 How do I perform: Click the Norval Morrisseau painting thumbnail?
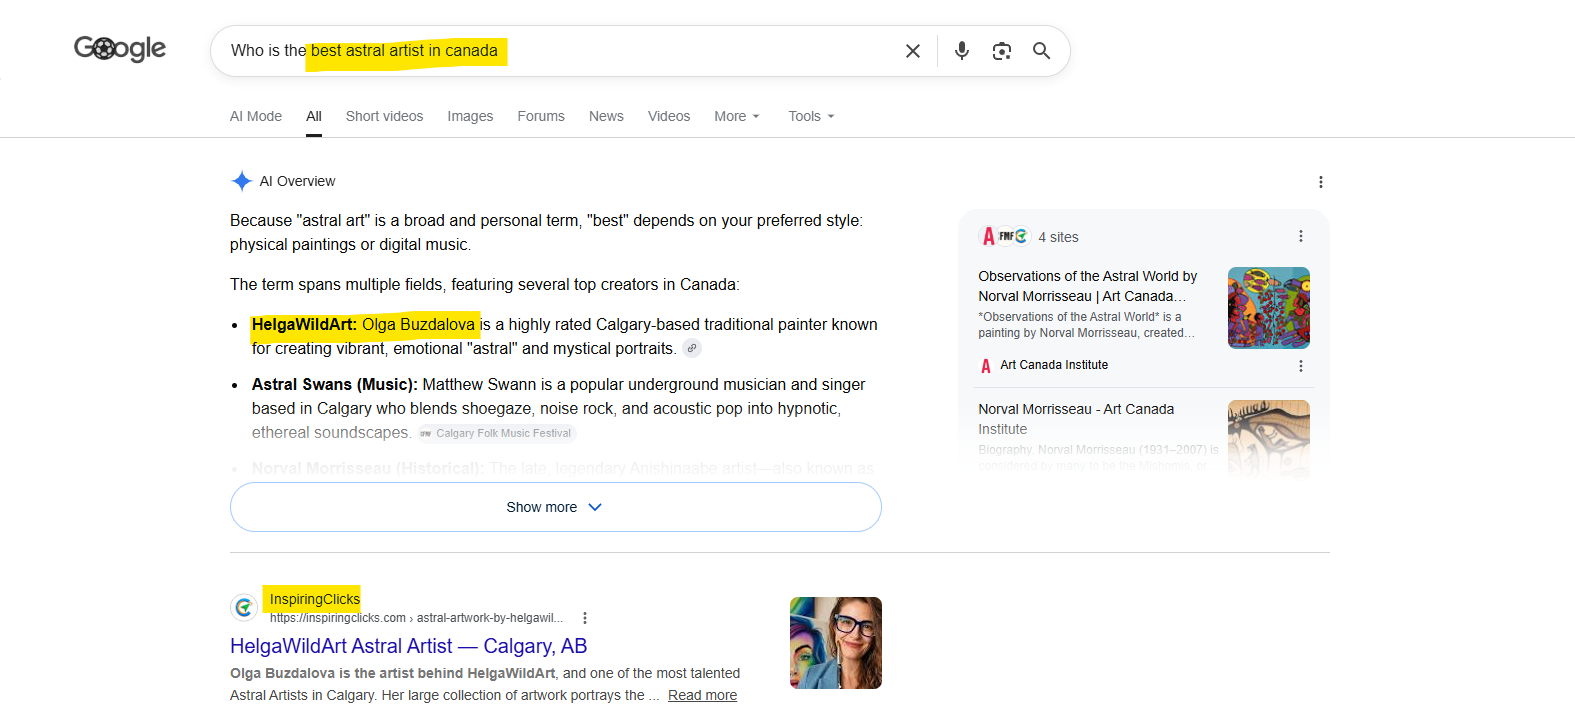click(x=1269, y=308)
